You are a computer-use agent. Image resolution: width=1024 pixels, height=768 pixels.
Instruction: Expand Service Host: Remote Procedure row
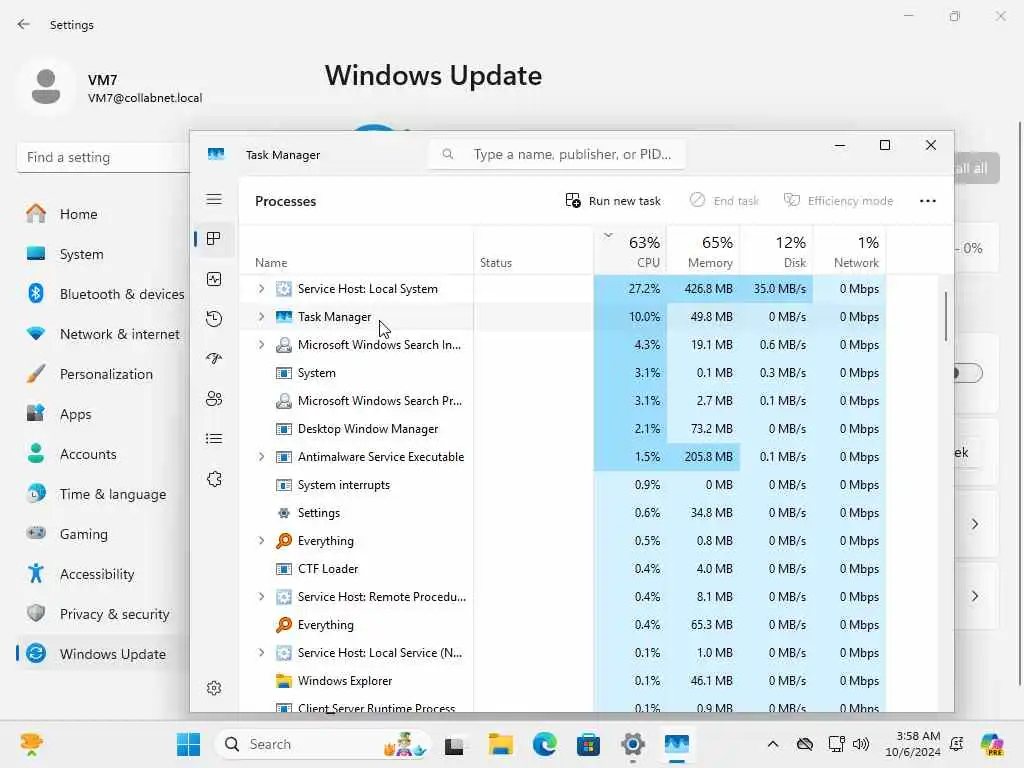pyautogui.click(x=261, y=597)
